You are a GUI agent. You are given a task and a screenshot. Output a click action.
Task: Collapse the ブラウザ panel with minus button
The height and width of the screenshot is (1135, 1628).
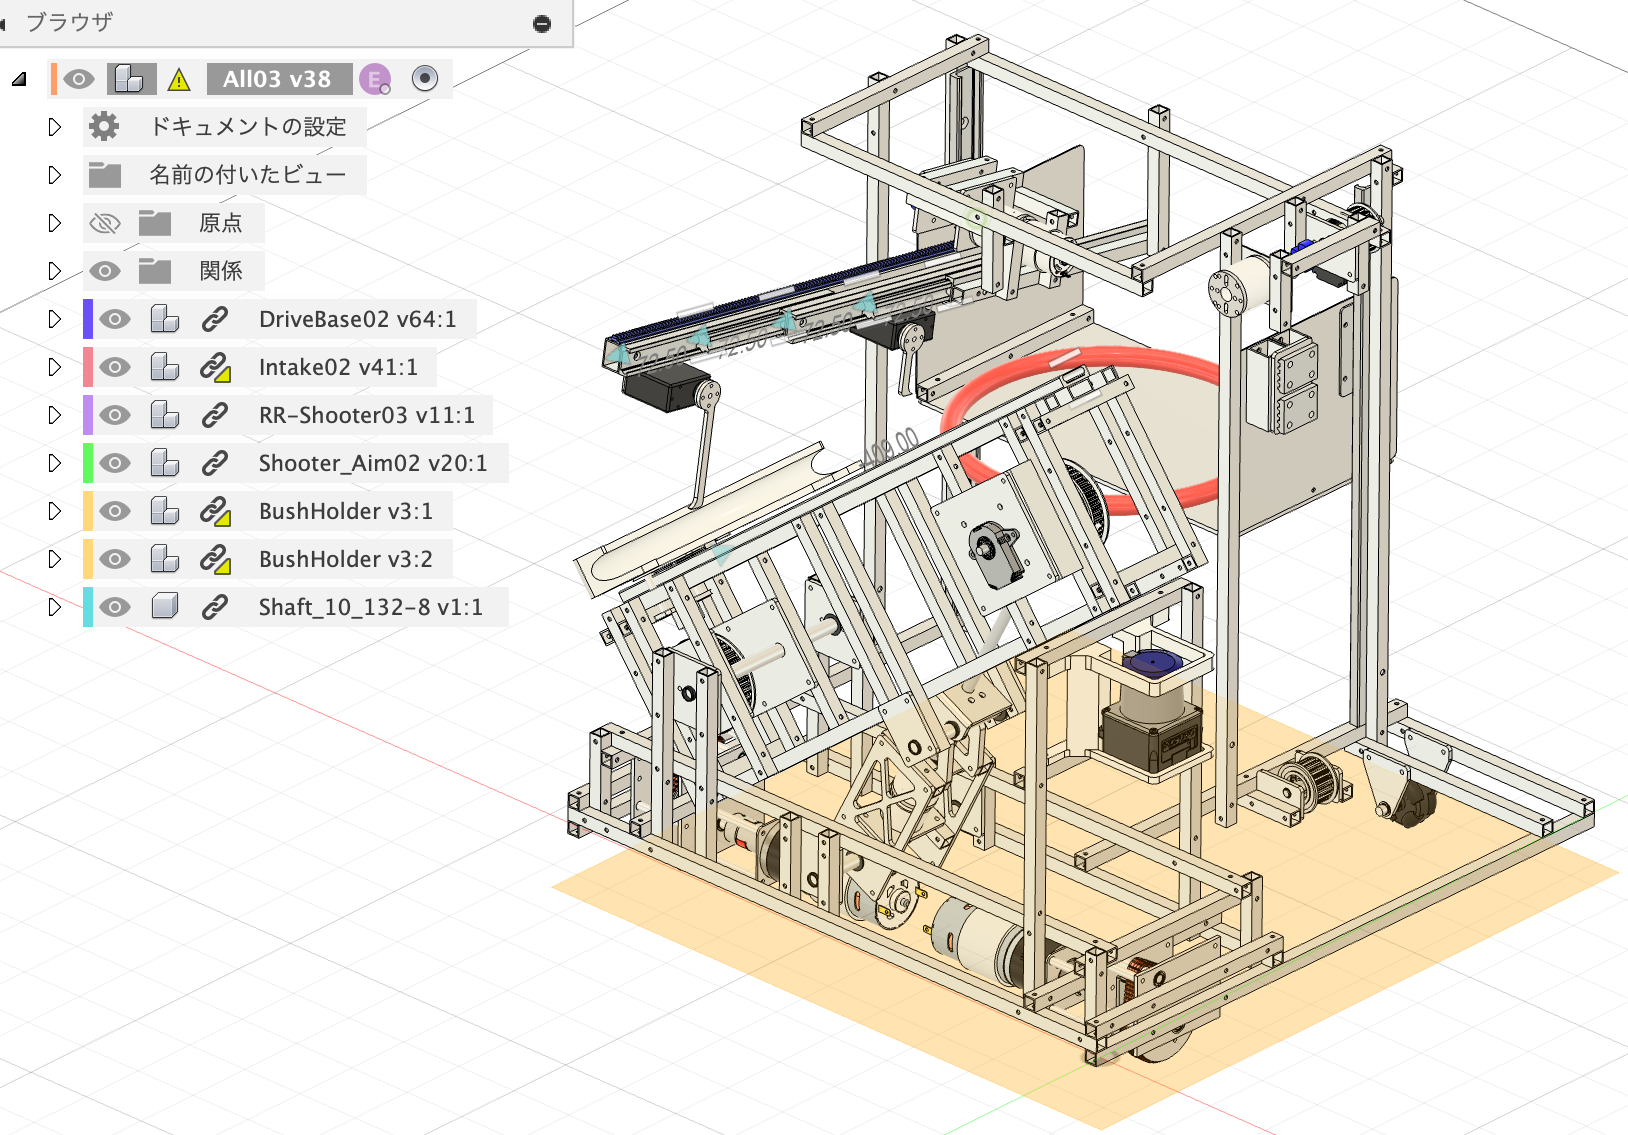pyautogui.click(x=542, y=23)
